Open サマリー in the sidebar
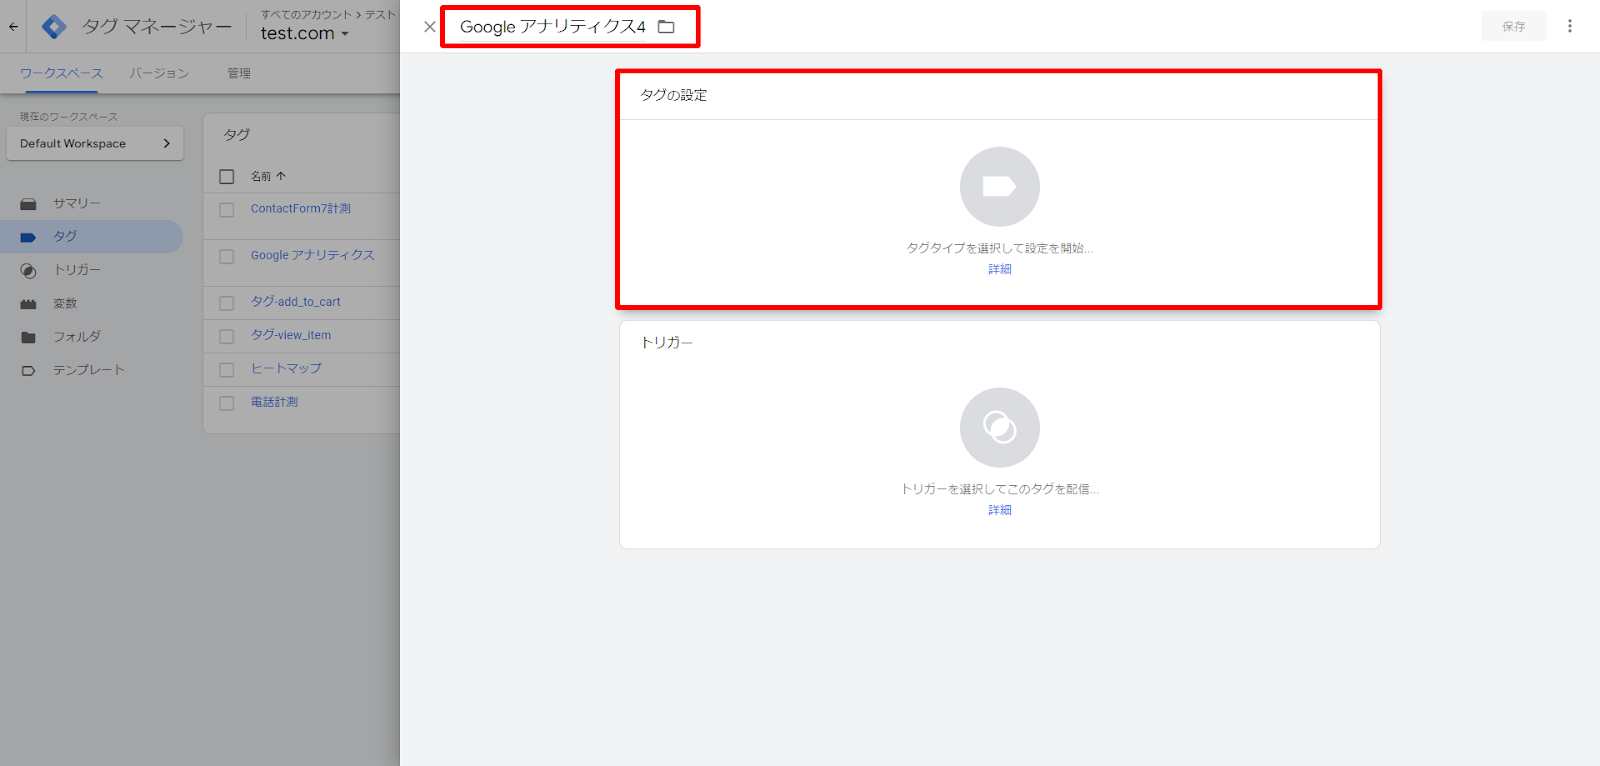The height and width of the screenshot is (766, 1600). click(77, 203)
